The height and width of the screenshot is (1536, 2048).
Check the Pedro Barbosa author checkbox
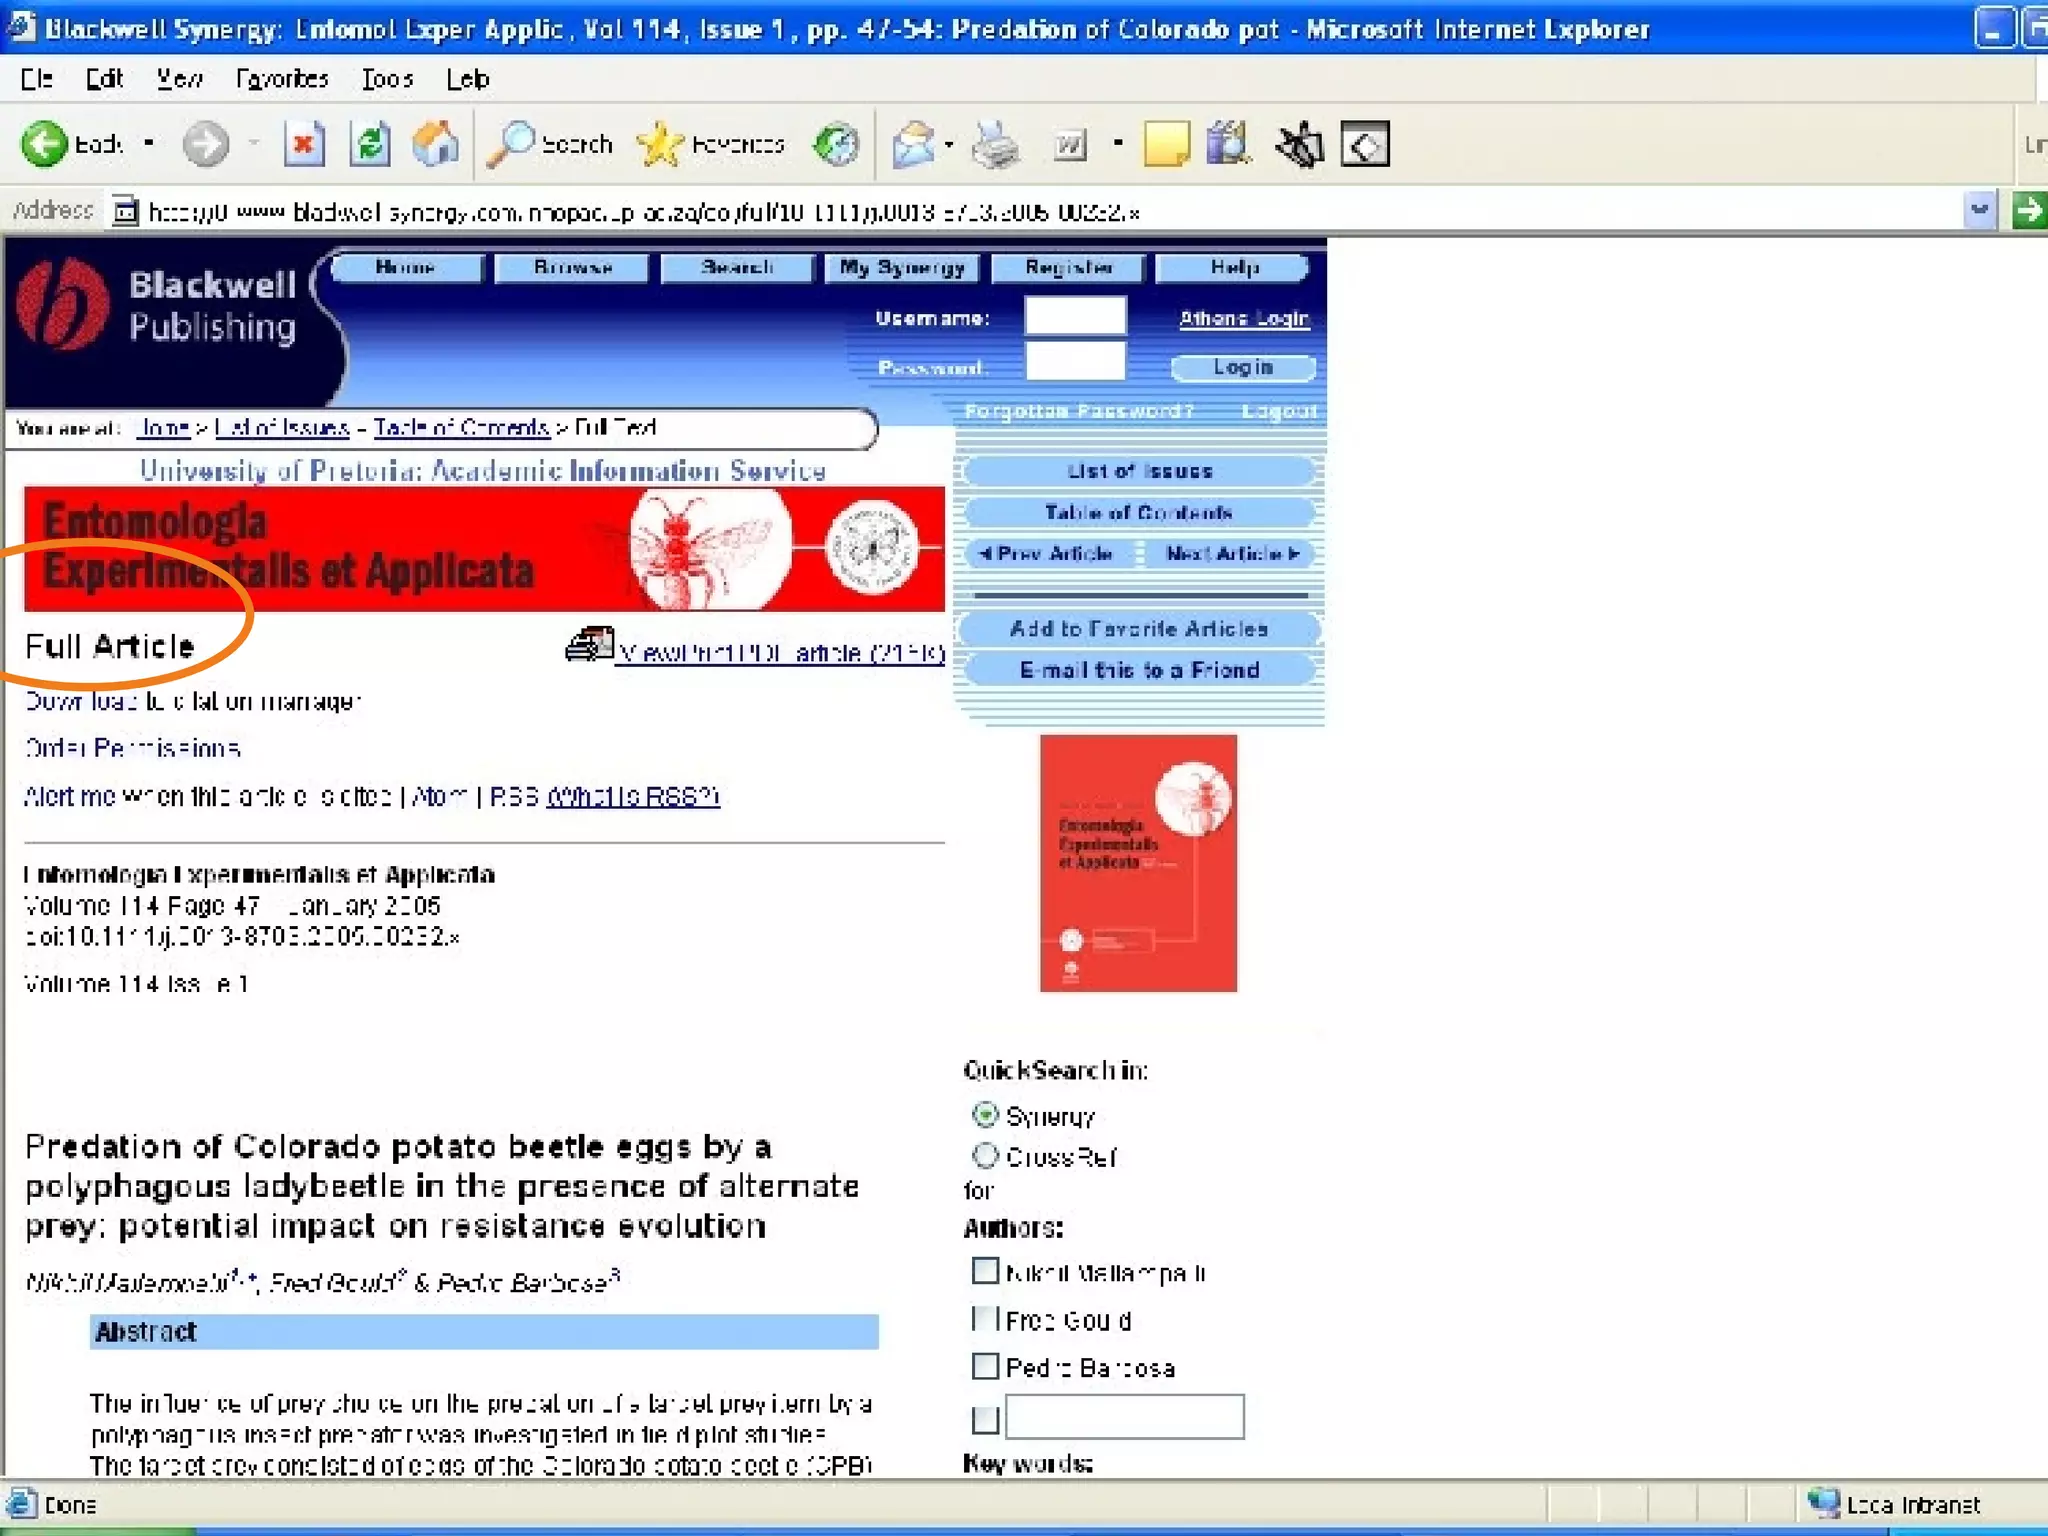(985, 1366)
